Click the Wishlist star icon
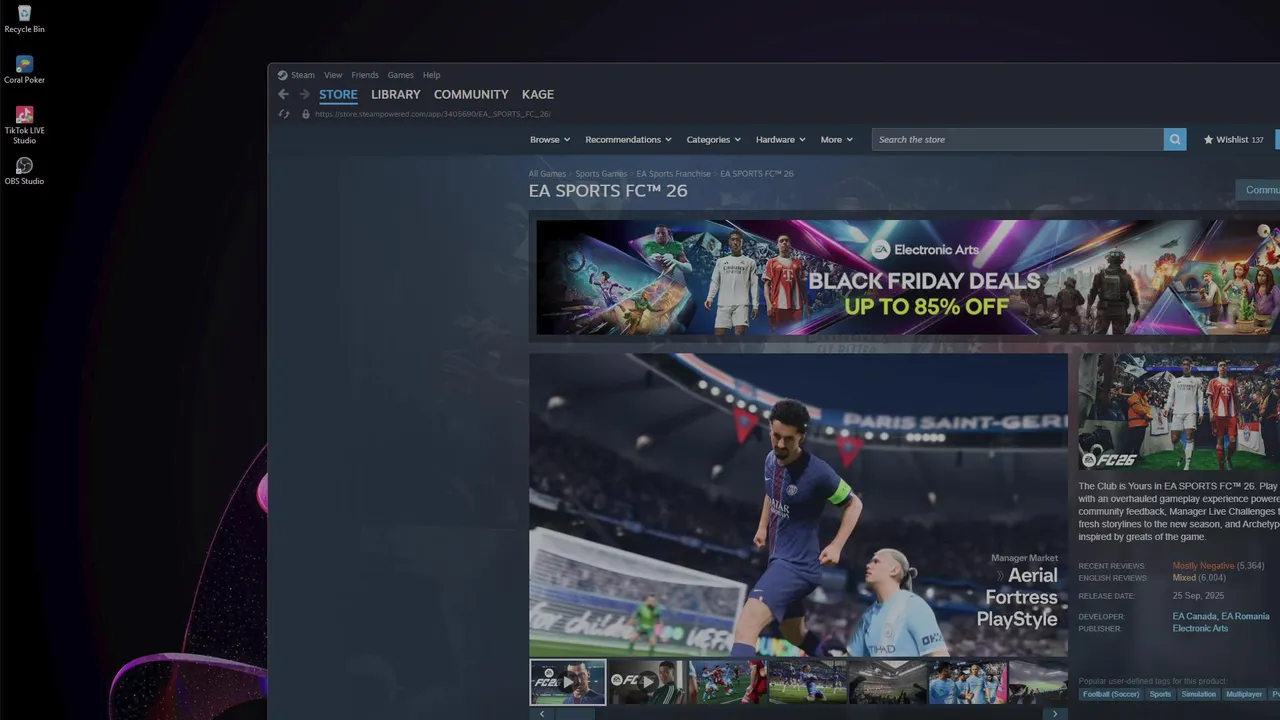Screen dimensions: 1280x720 (x=1208, y=140)
